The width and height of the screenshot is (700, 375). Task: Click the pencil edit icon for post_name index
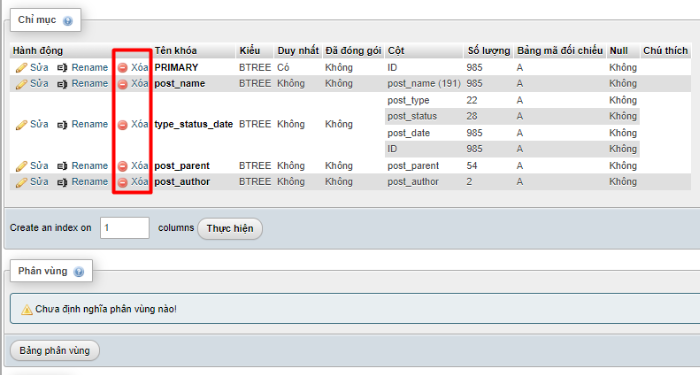21,84
